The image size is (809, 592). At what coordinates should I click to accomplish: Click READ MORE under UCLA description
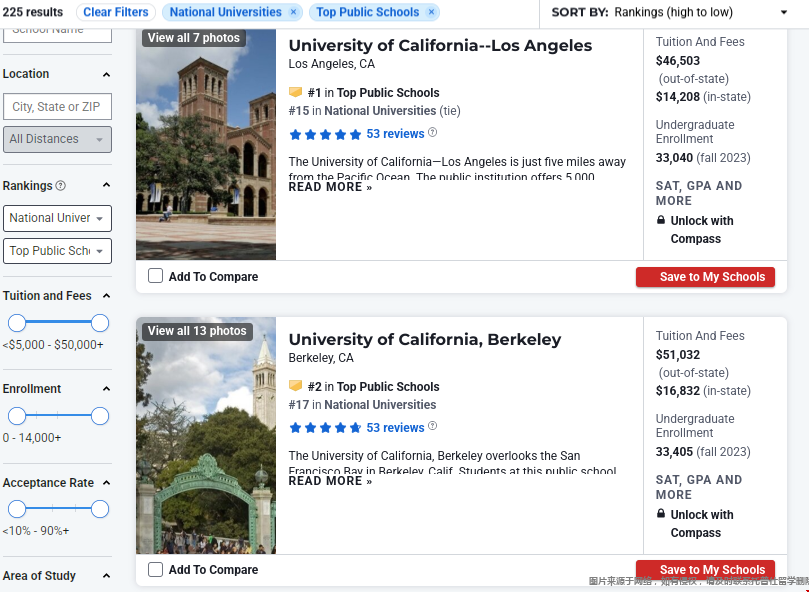[330, 187]
